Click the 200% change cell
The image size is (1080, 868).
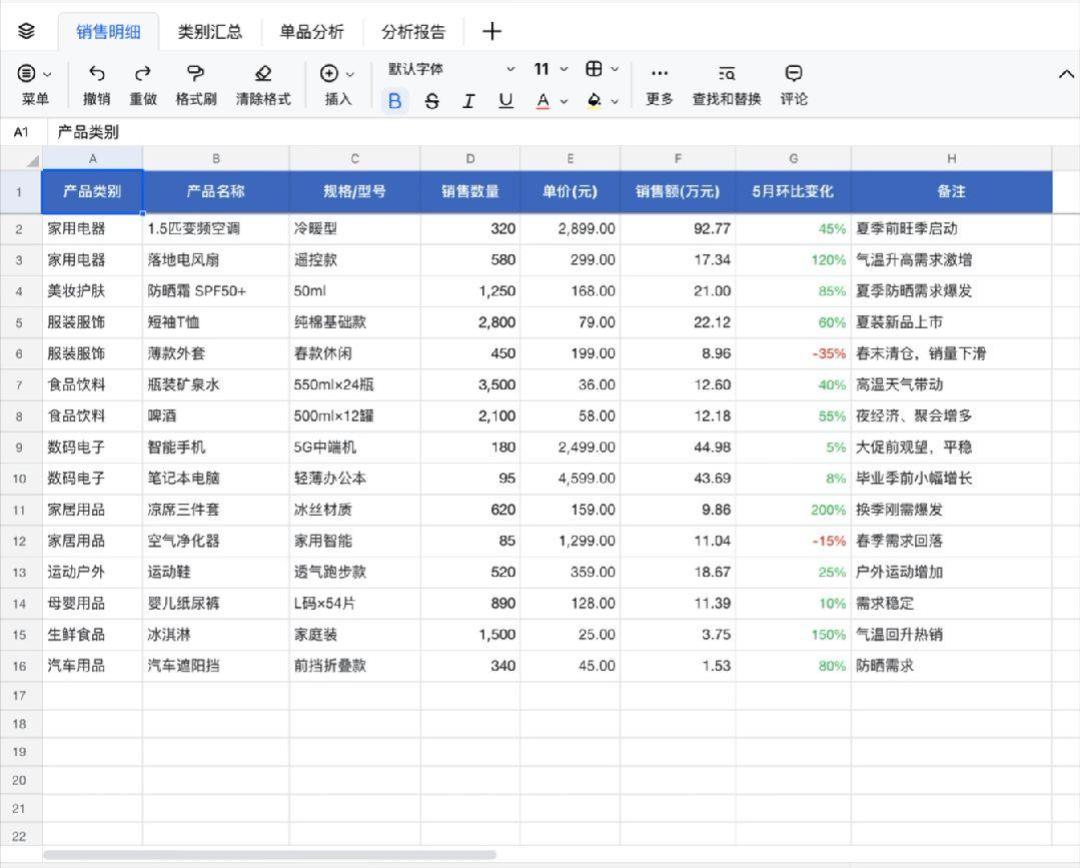click(793, 510)
